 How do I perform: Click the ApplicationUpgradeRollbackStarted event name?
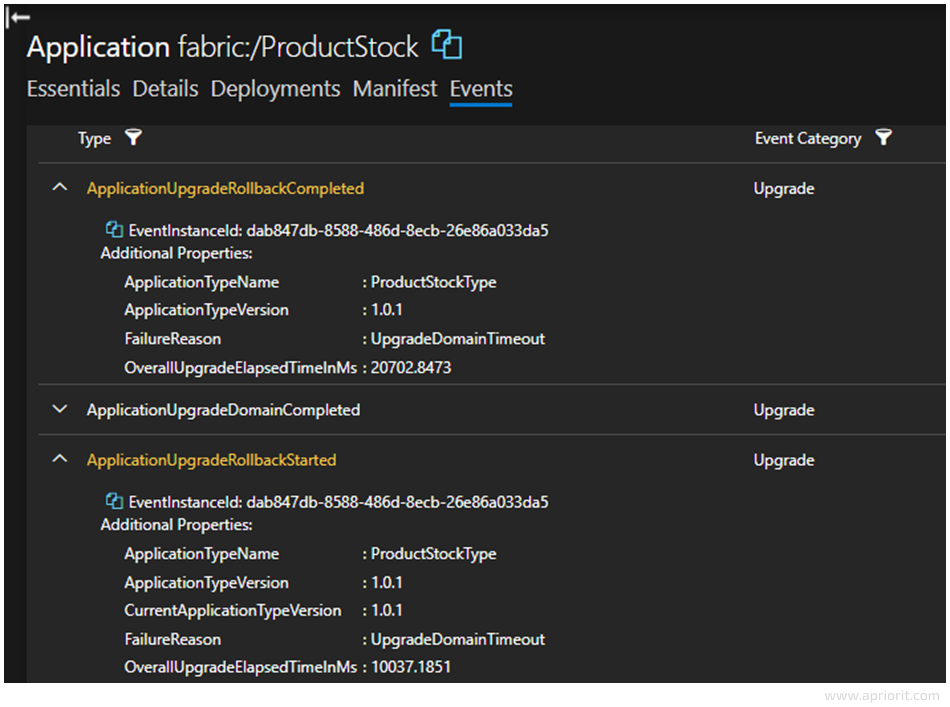[x=211, y=460]
